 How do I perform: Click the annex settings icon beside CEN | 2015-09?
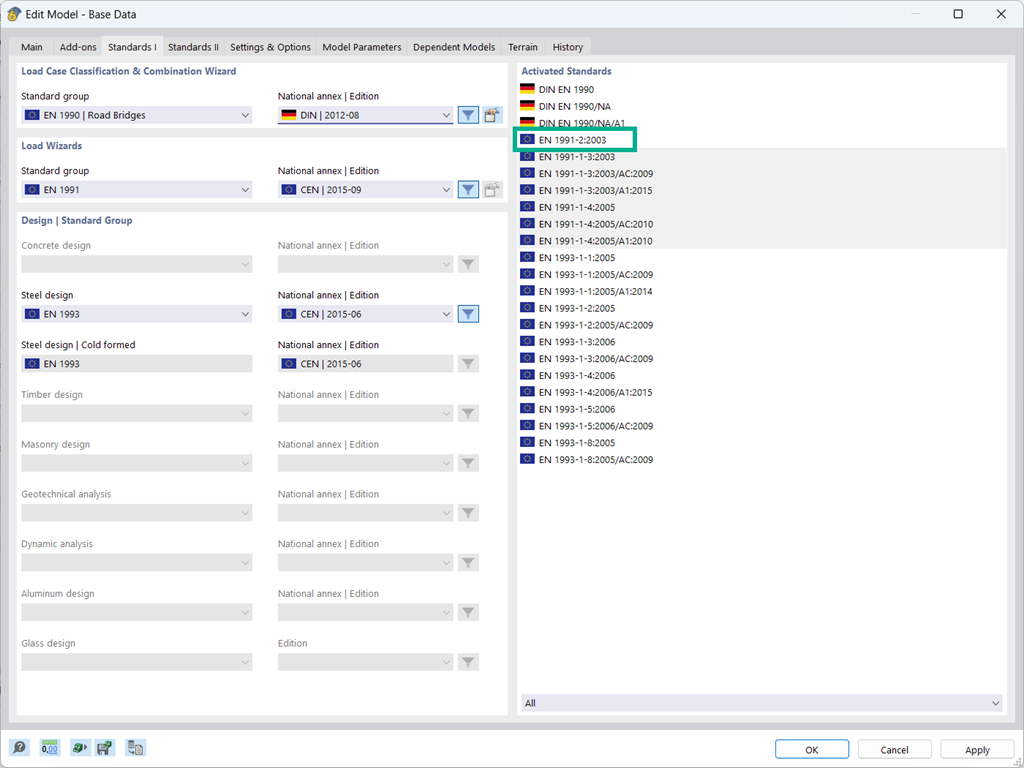492,189
